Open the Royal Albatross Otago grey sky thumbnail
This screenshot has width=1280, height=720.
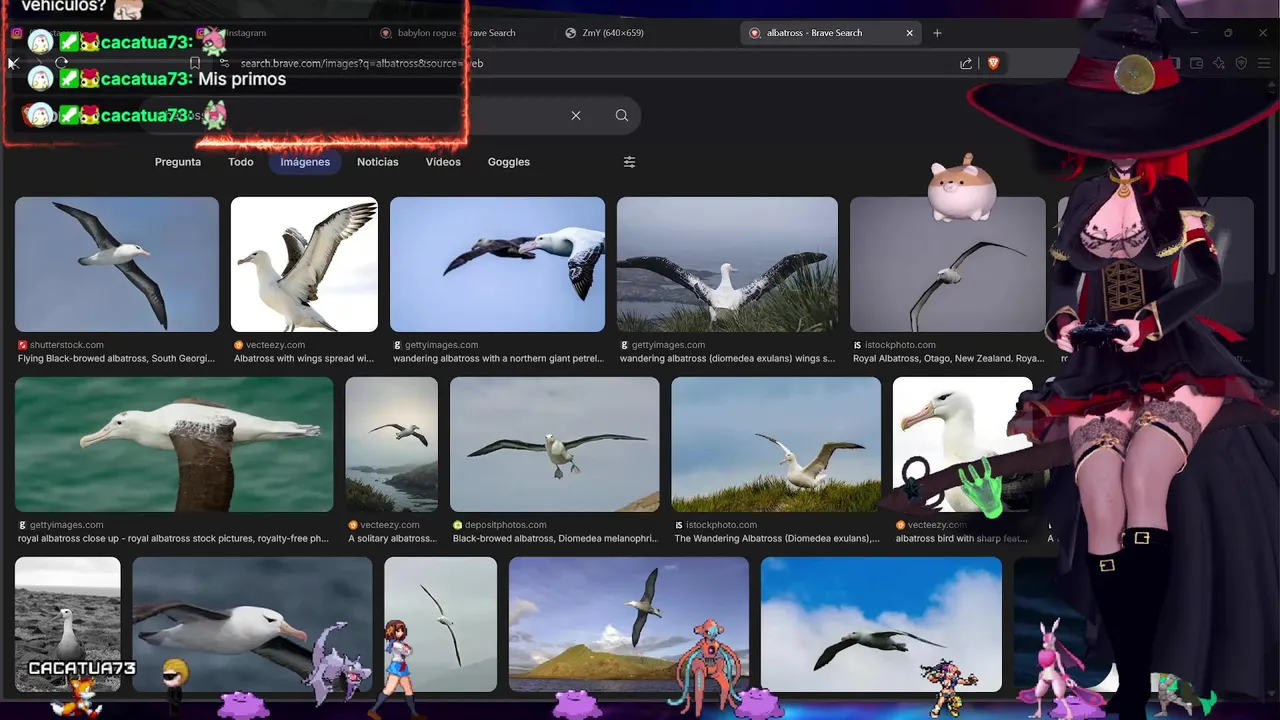pos(948,264)
